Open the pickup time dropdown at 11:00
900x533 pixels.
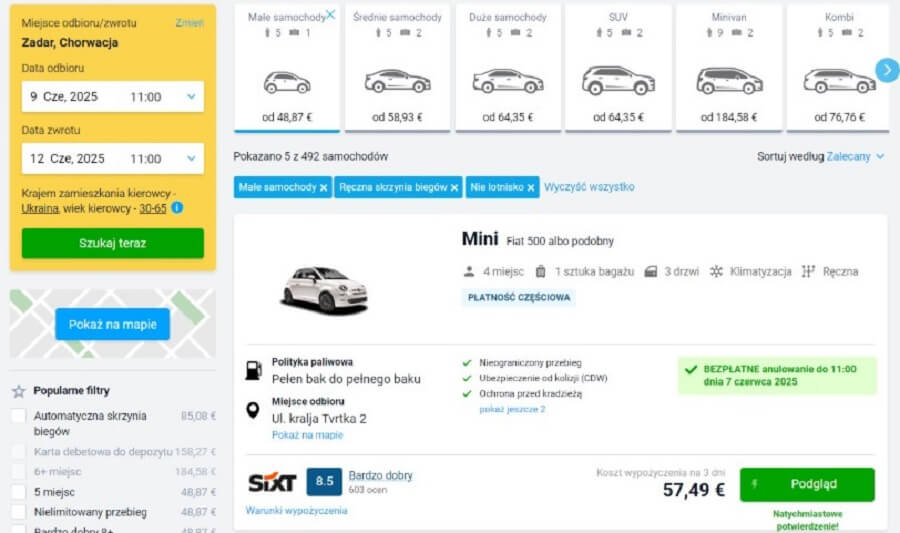tap(160, 97)
